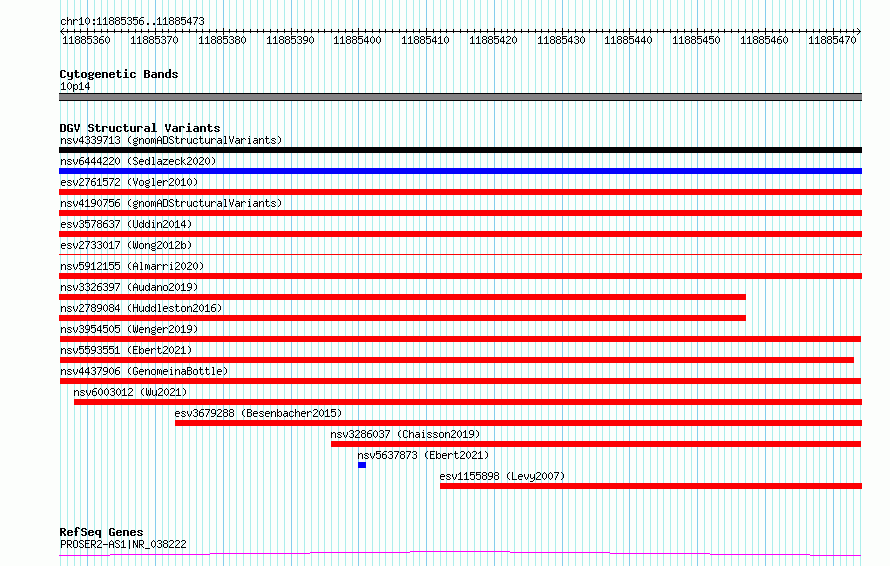Viewport: 890px width, 566px height.
Task: Open nsv3286037 (Chaisson2019) label
Action: click(405, 434)
